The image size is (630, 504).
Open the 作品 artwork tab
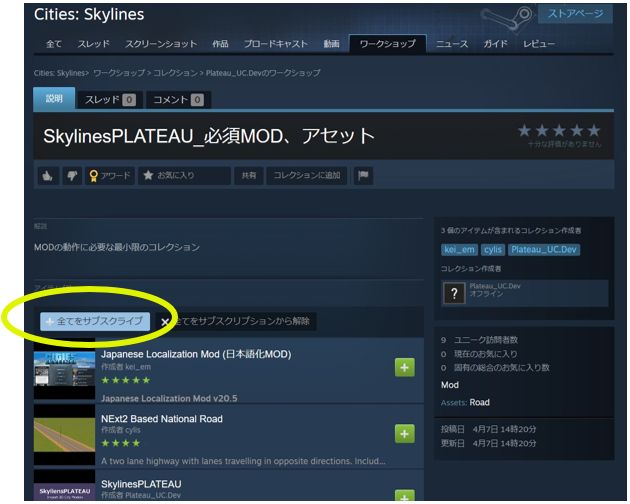coord(220,44)
